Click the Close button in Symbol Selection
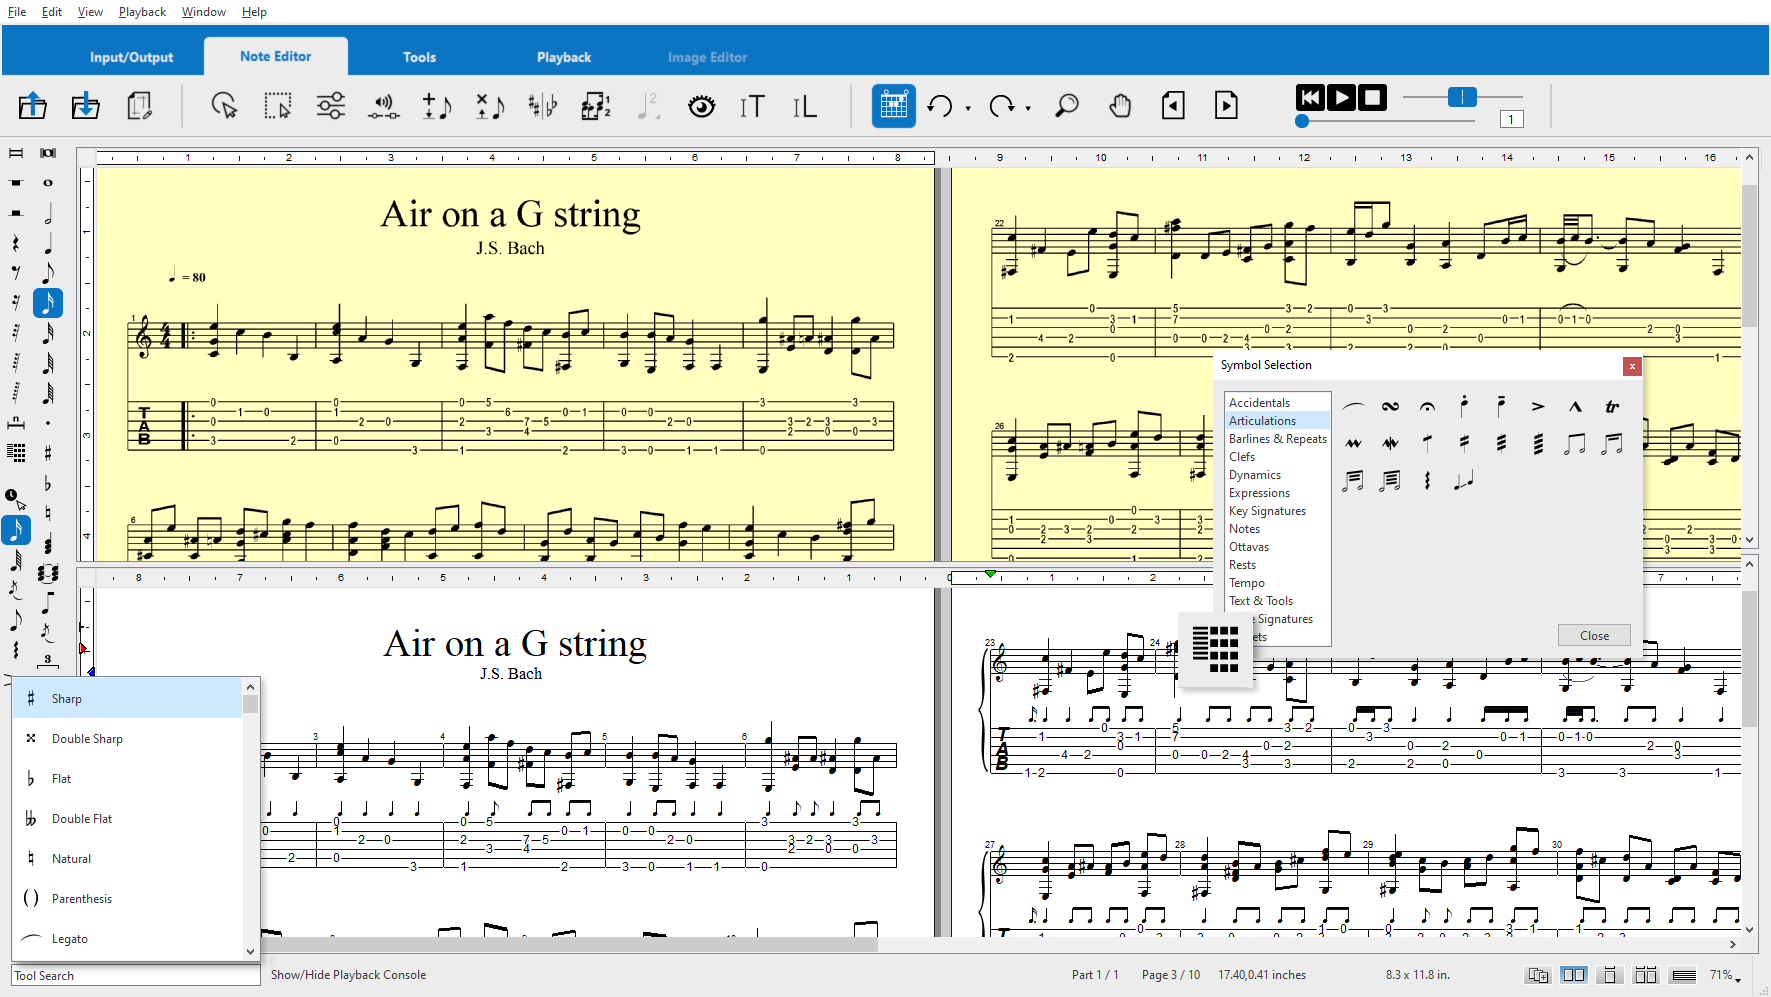Screen dimensions: 1771x997 [x=1594, y=636]
